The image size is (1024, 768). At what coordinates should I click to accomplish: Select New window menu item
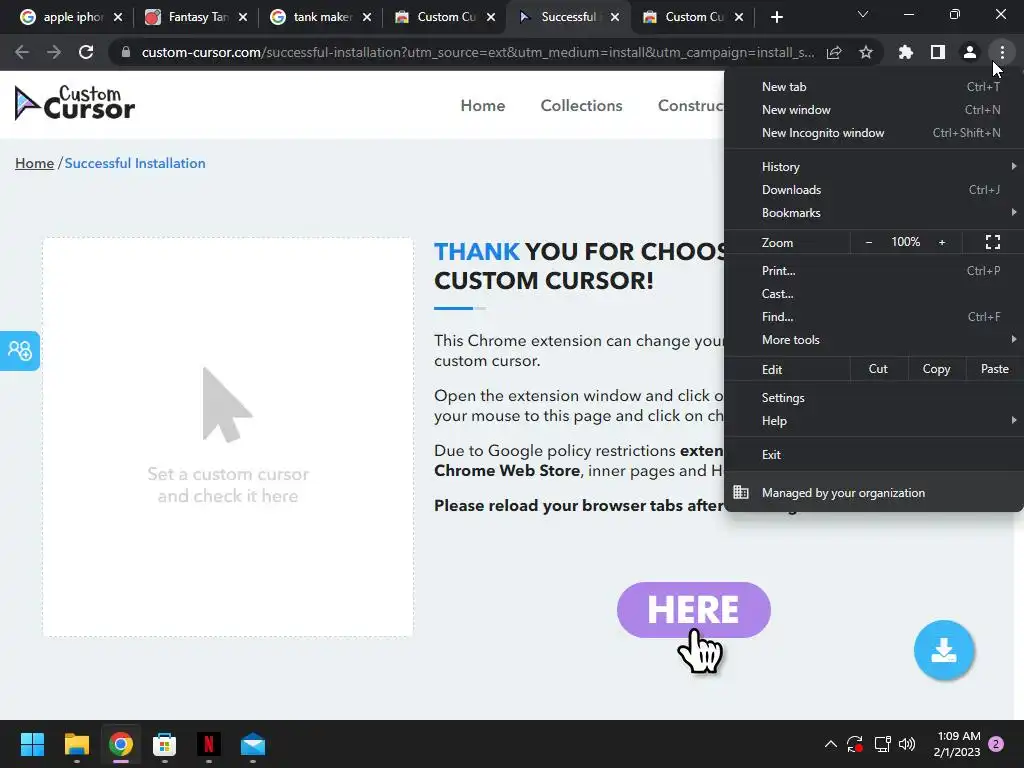click(x=874, y=110)
